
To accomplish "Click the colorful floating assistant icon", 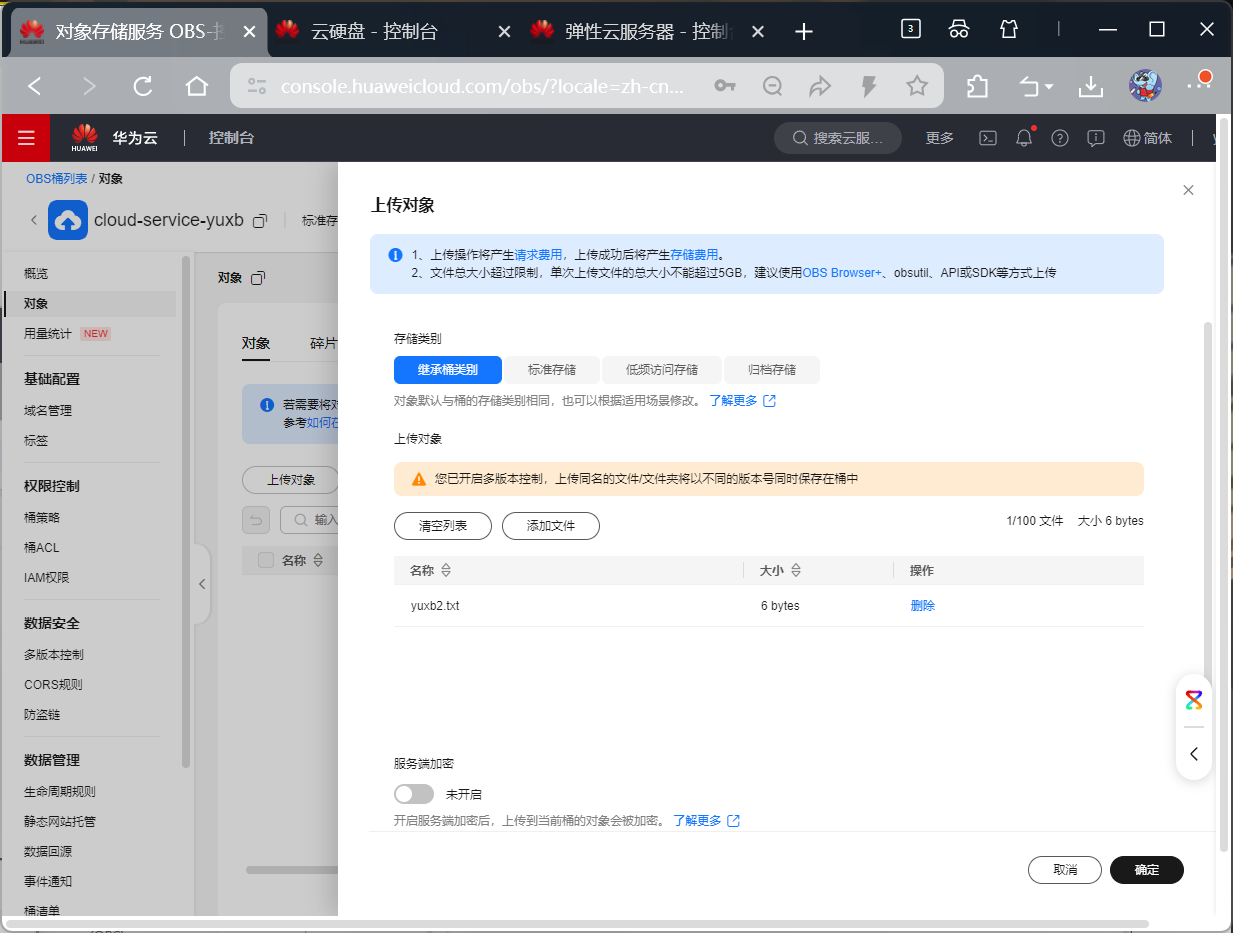I will tap(1194, 699).
